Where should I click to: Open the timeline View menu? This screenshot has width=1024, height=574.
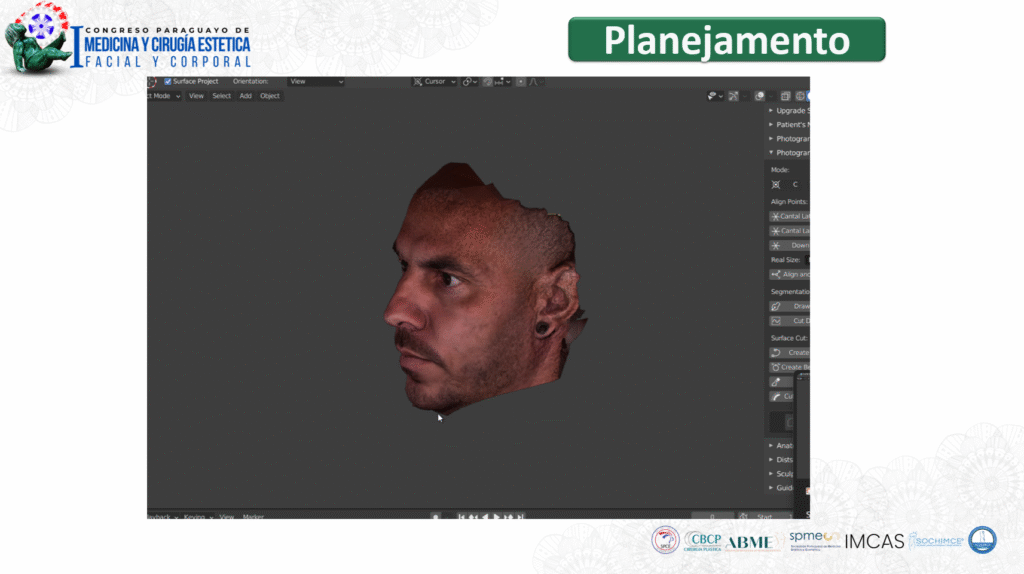coord(227,517)
